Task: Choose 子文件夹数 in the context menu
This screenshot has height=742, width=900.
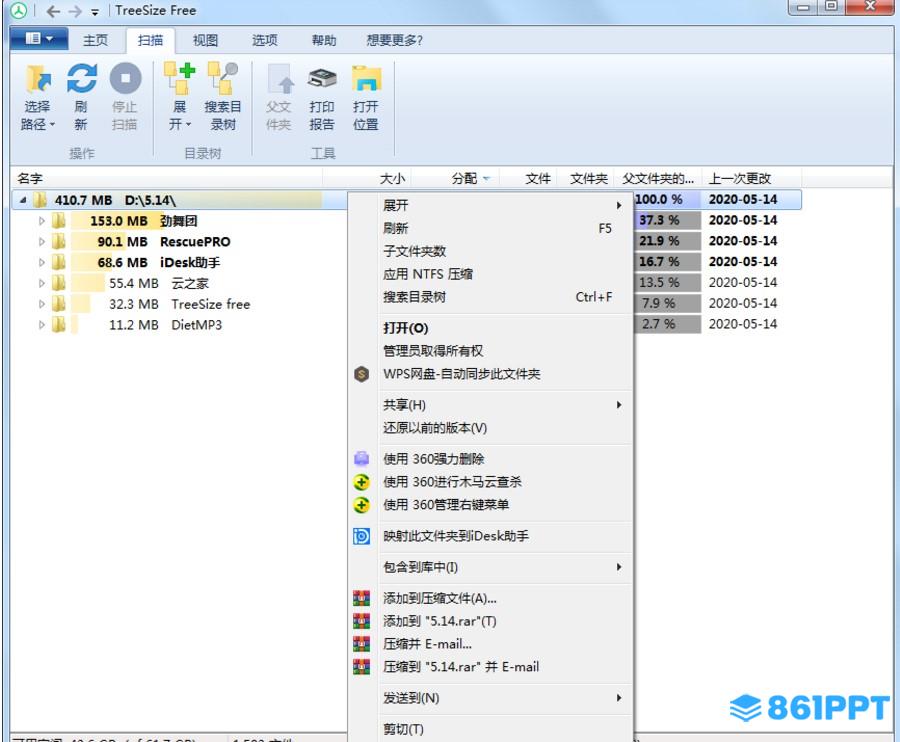Action: point(505,251)
